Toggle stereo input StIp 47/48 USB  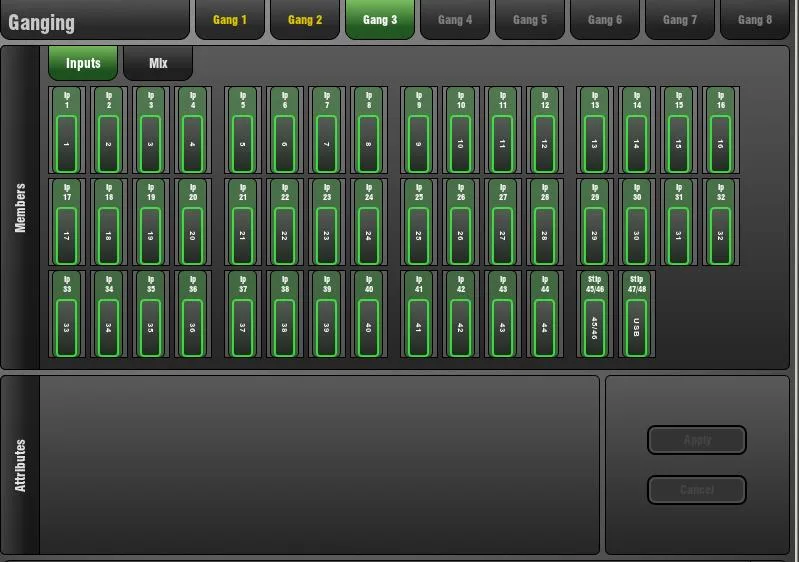coord(636,314)
